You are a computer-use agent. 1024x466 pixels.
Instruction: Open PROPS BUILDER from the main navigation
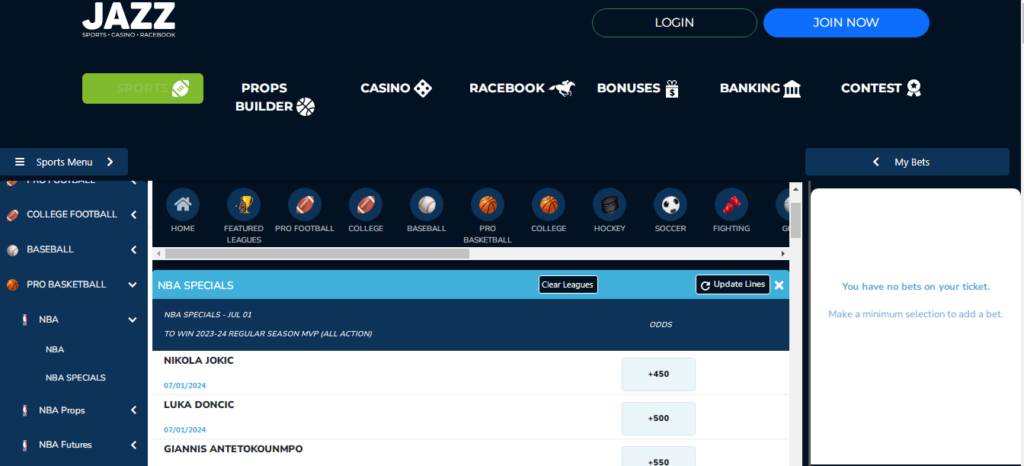(x=274, y=97)
